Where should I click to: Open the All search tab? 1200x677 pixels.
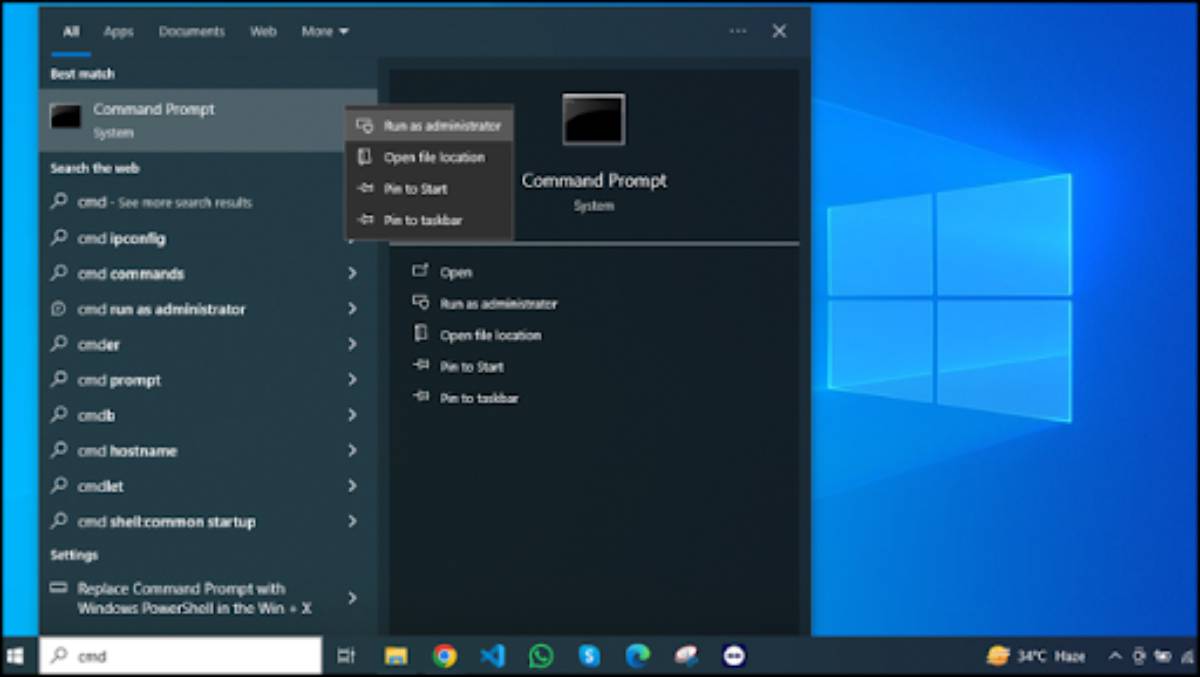(x=71, y=32)
